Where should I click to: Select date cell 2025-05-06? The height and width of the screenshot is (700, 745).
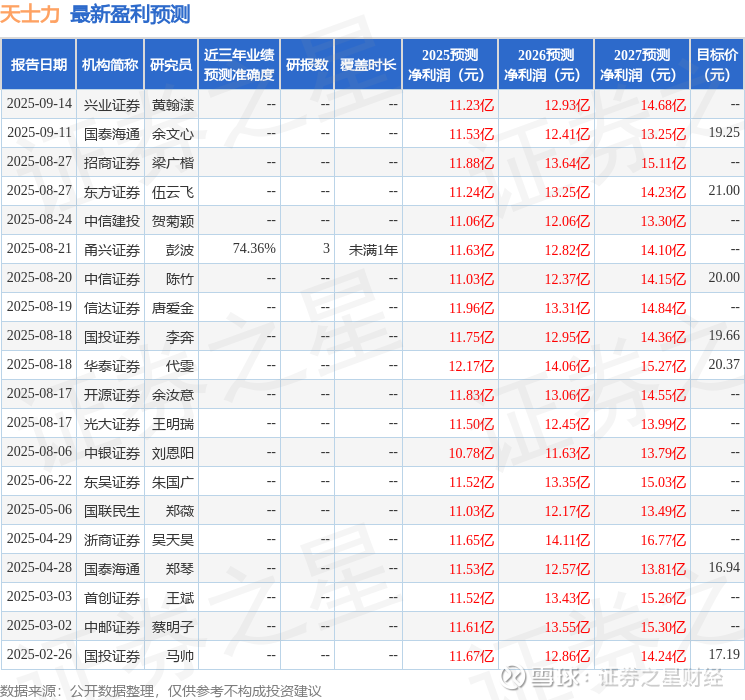coord(39,509)
